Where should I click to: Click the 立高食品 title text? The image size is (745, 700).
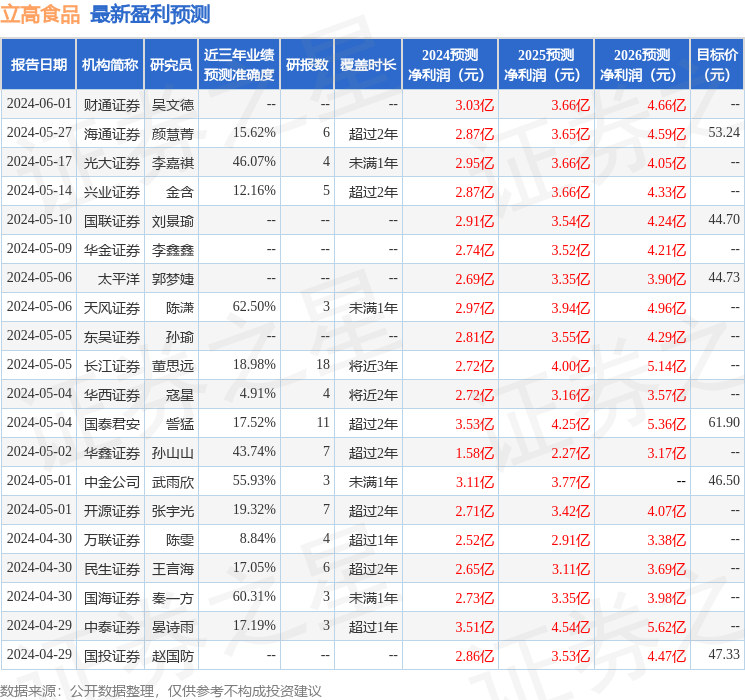40,14
